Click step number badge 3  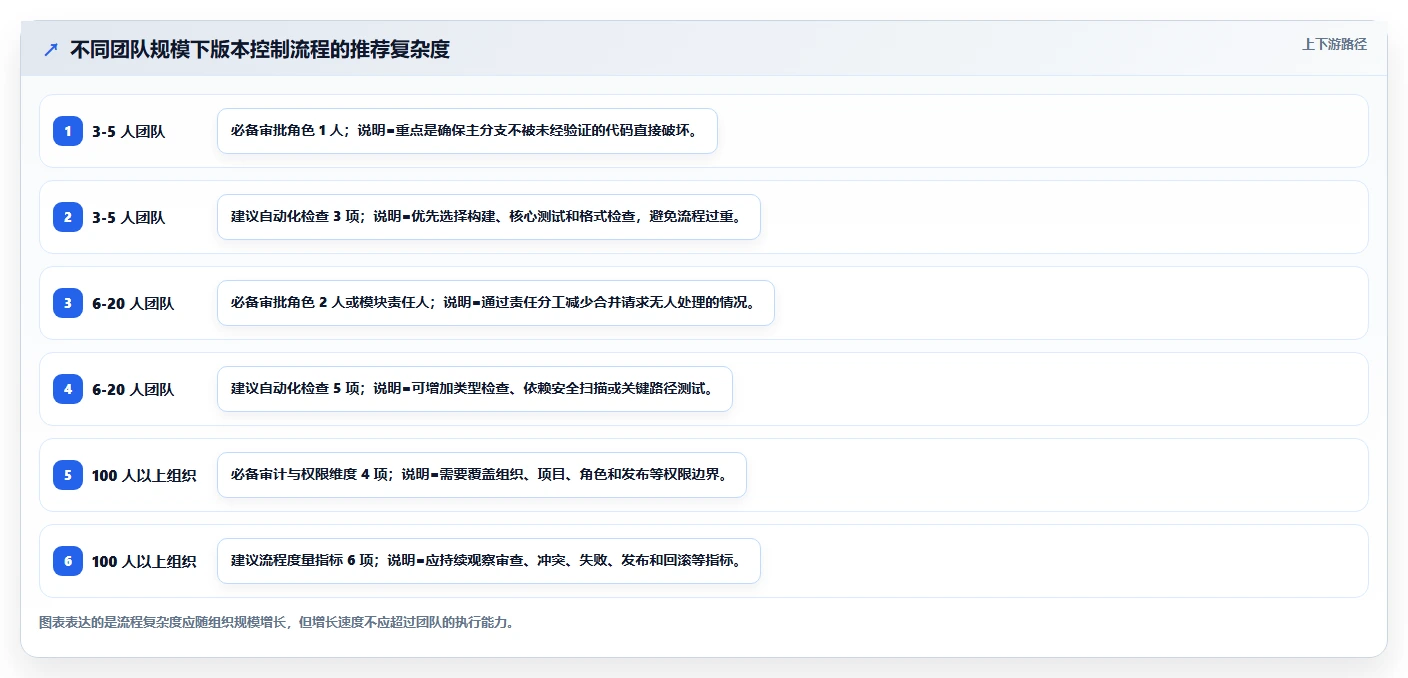tap(68, 303)
